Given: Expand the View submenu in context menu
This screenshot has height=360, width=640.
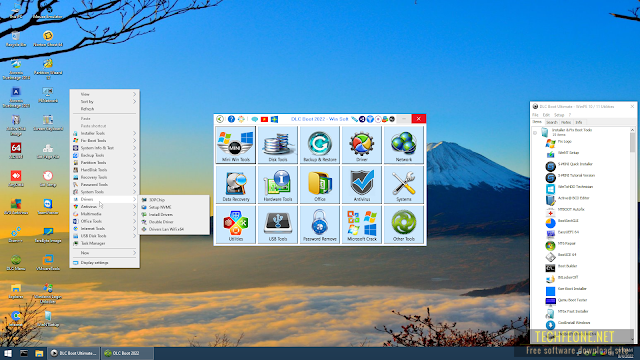Looking at the screenshot, I should (x=105, y=94).
